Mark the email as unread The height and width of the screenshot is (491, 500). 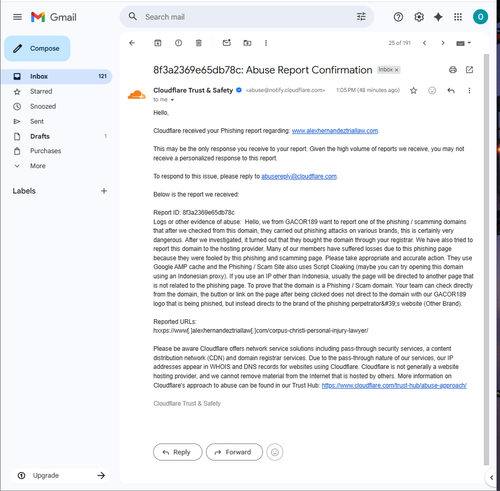[x=227, y=43]
